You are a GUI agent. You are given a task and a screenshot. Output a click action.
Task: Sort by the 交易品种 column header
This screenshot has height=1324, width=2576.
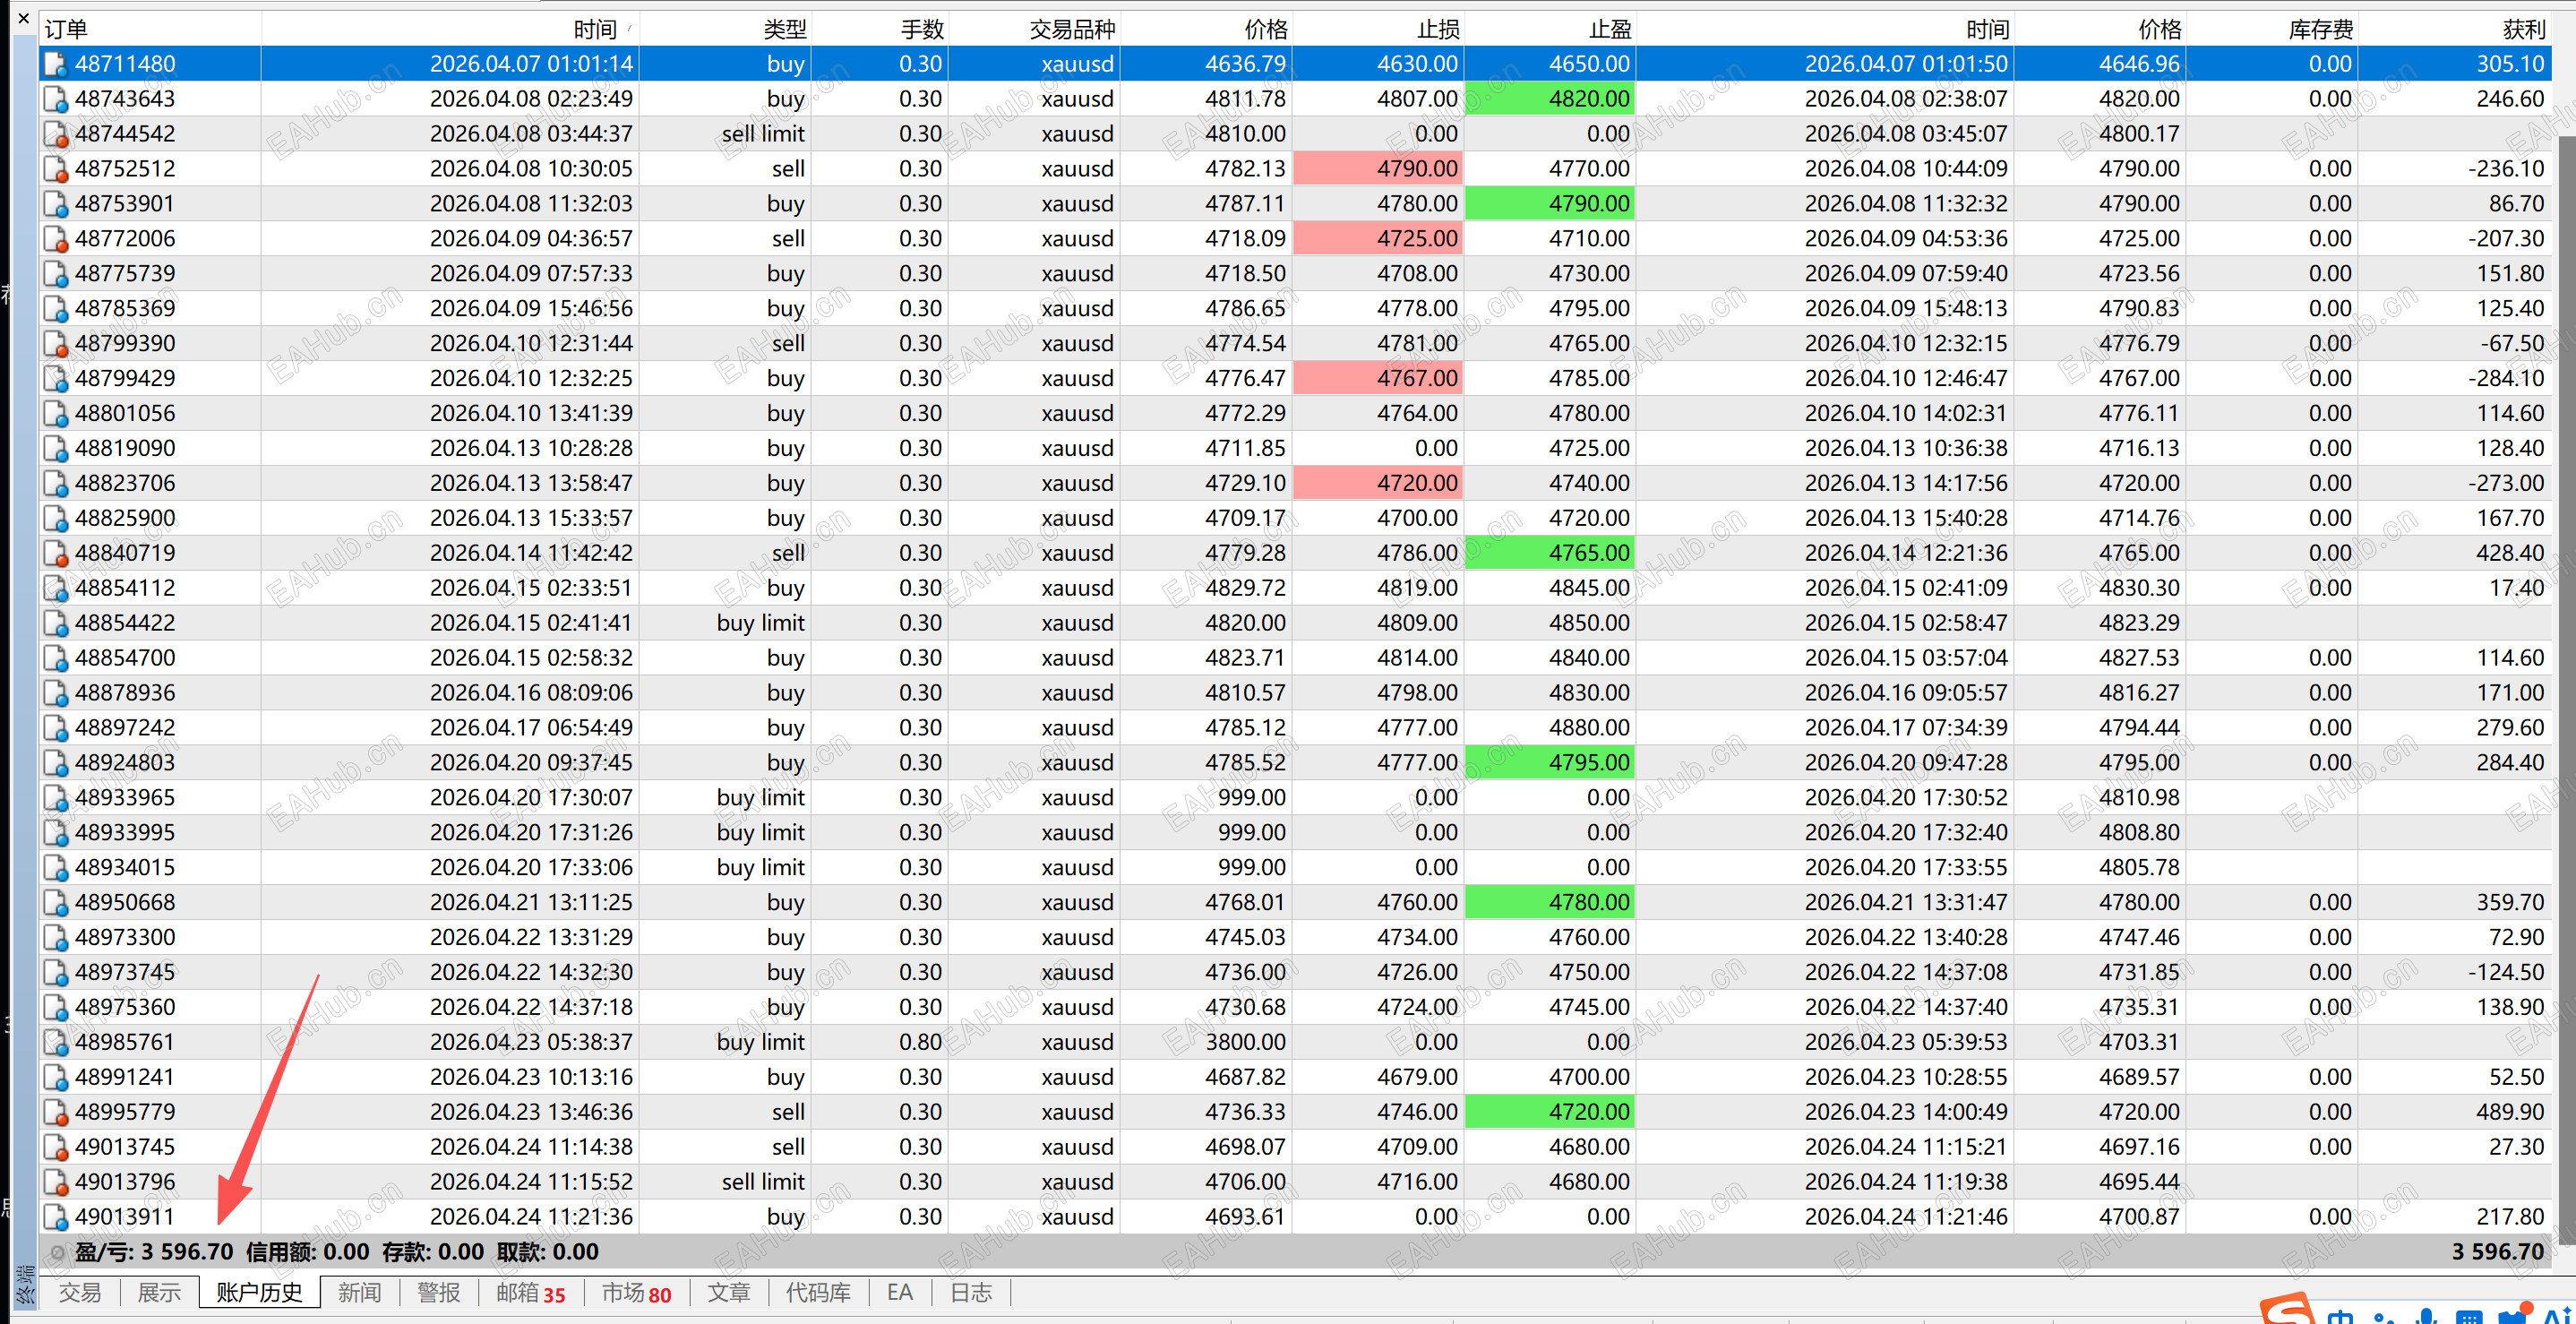point(1071,29)
